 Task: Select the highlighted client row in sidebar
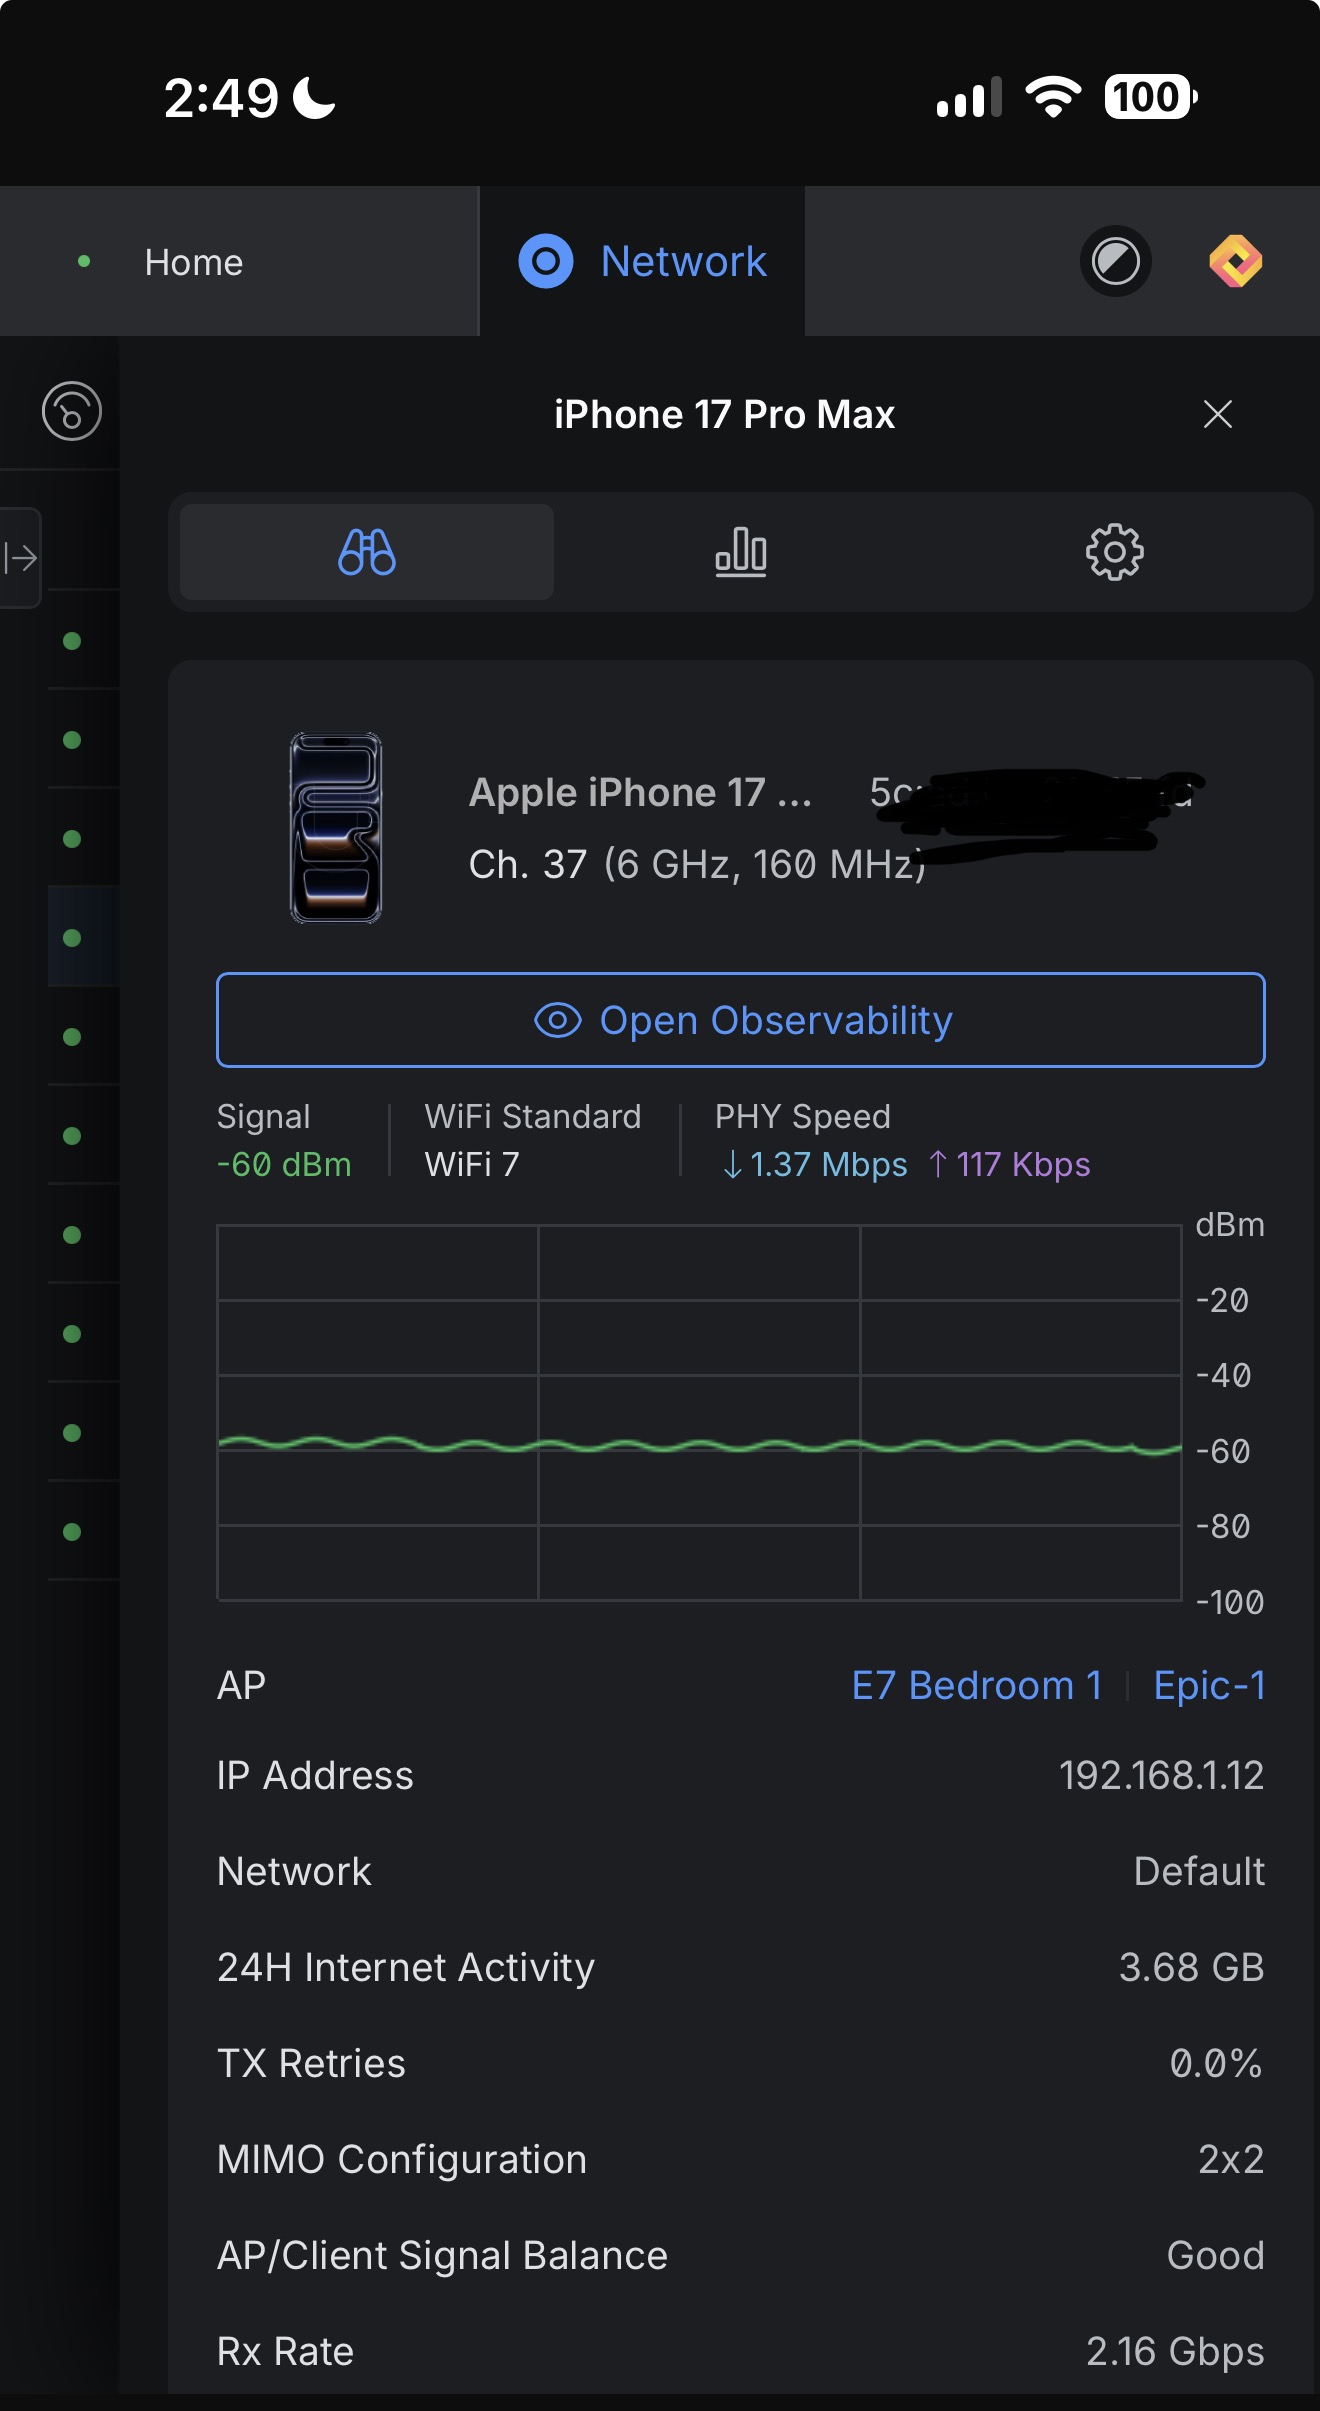pyautogui.click(x=84, y=937)
